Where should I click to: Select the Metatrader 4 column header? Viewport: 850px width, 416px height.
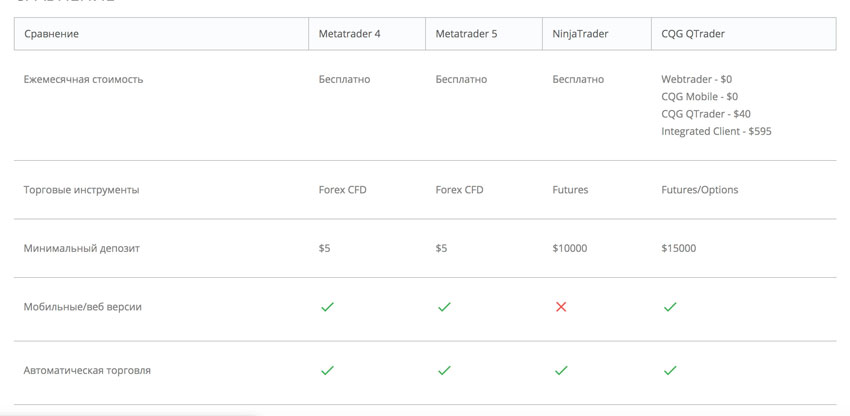[367, 34]
